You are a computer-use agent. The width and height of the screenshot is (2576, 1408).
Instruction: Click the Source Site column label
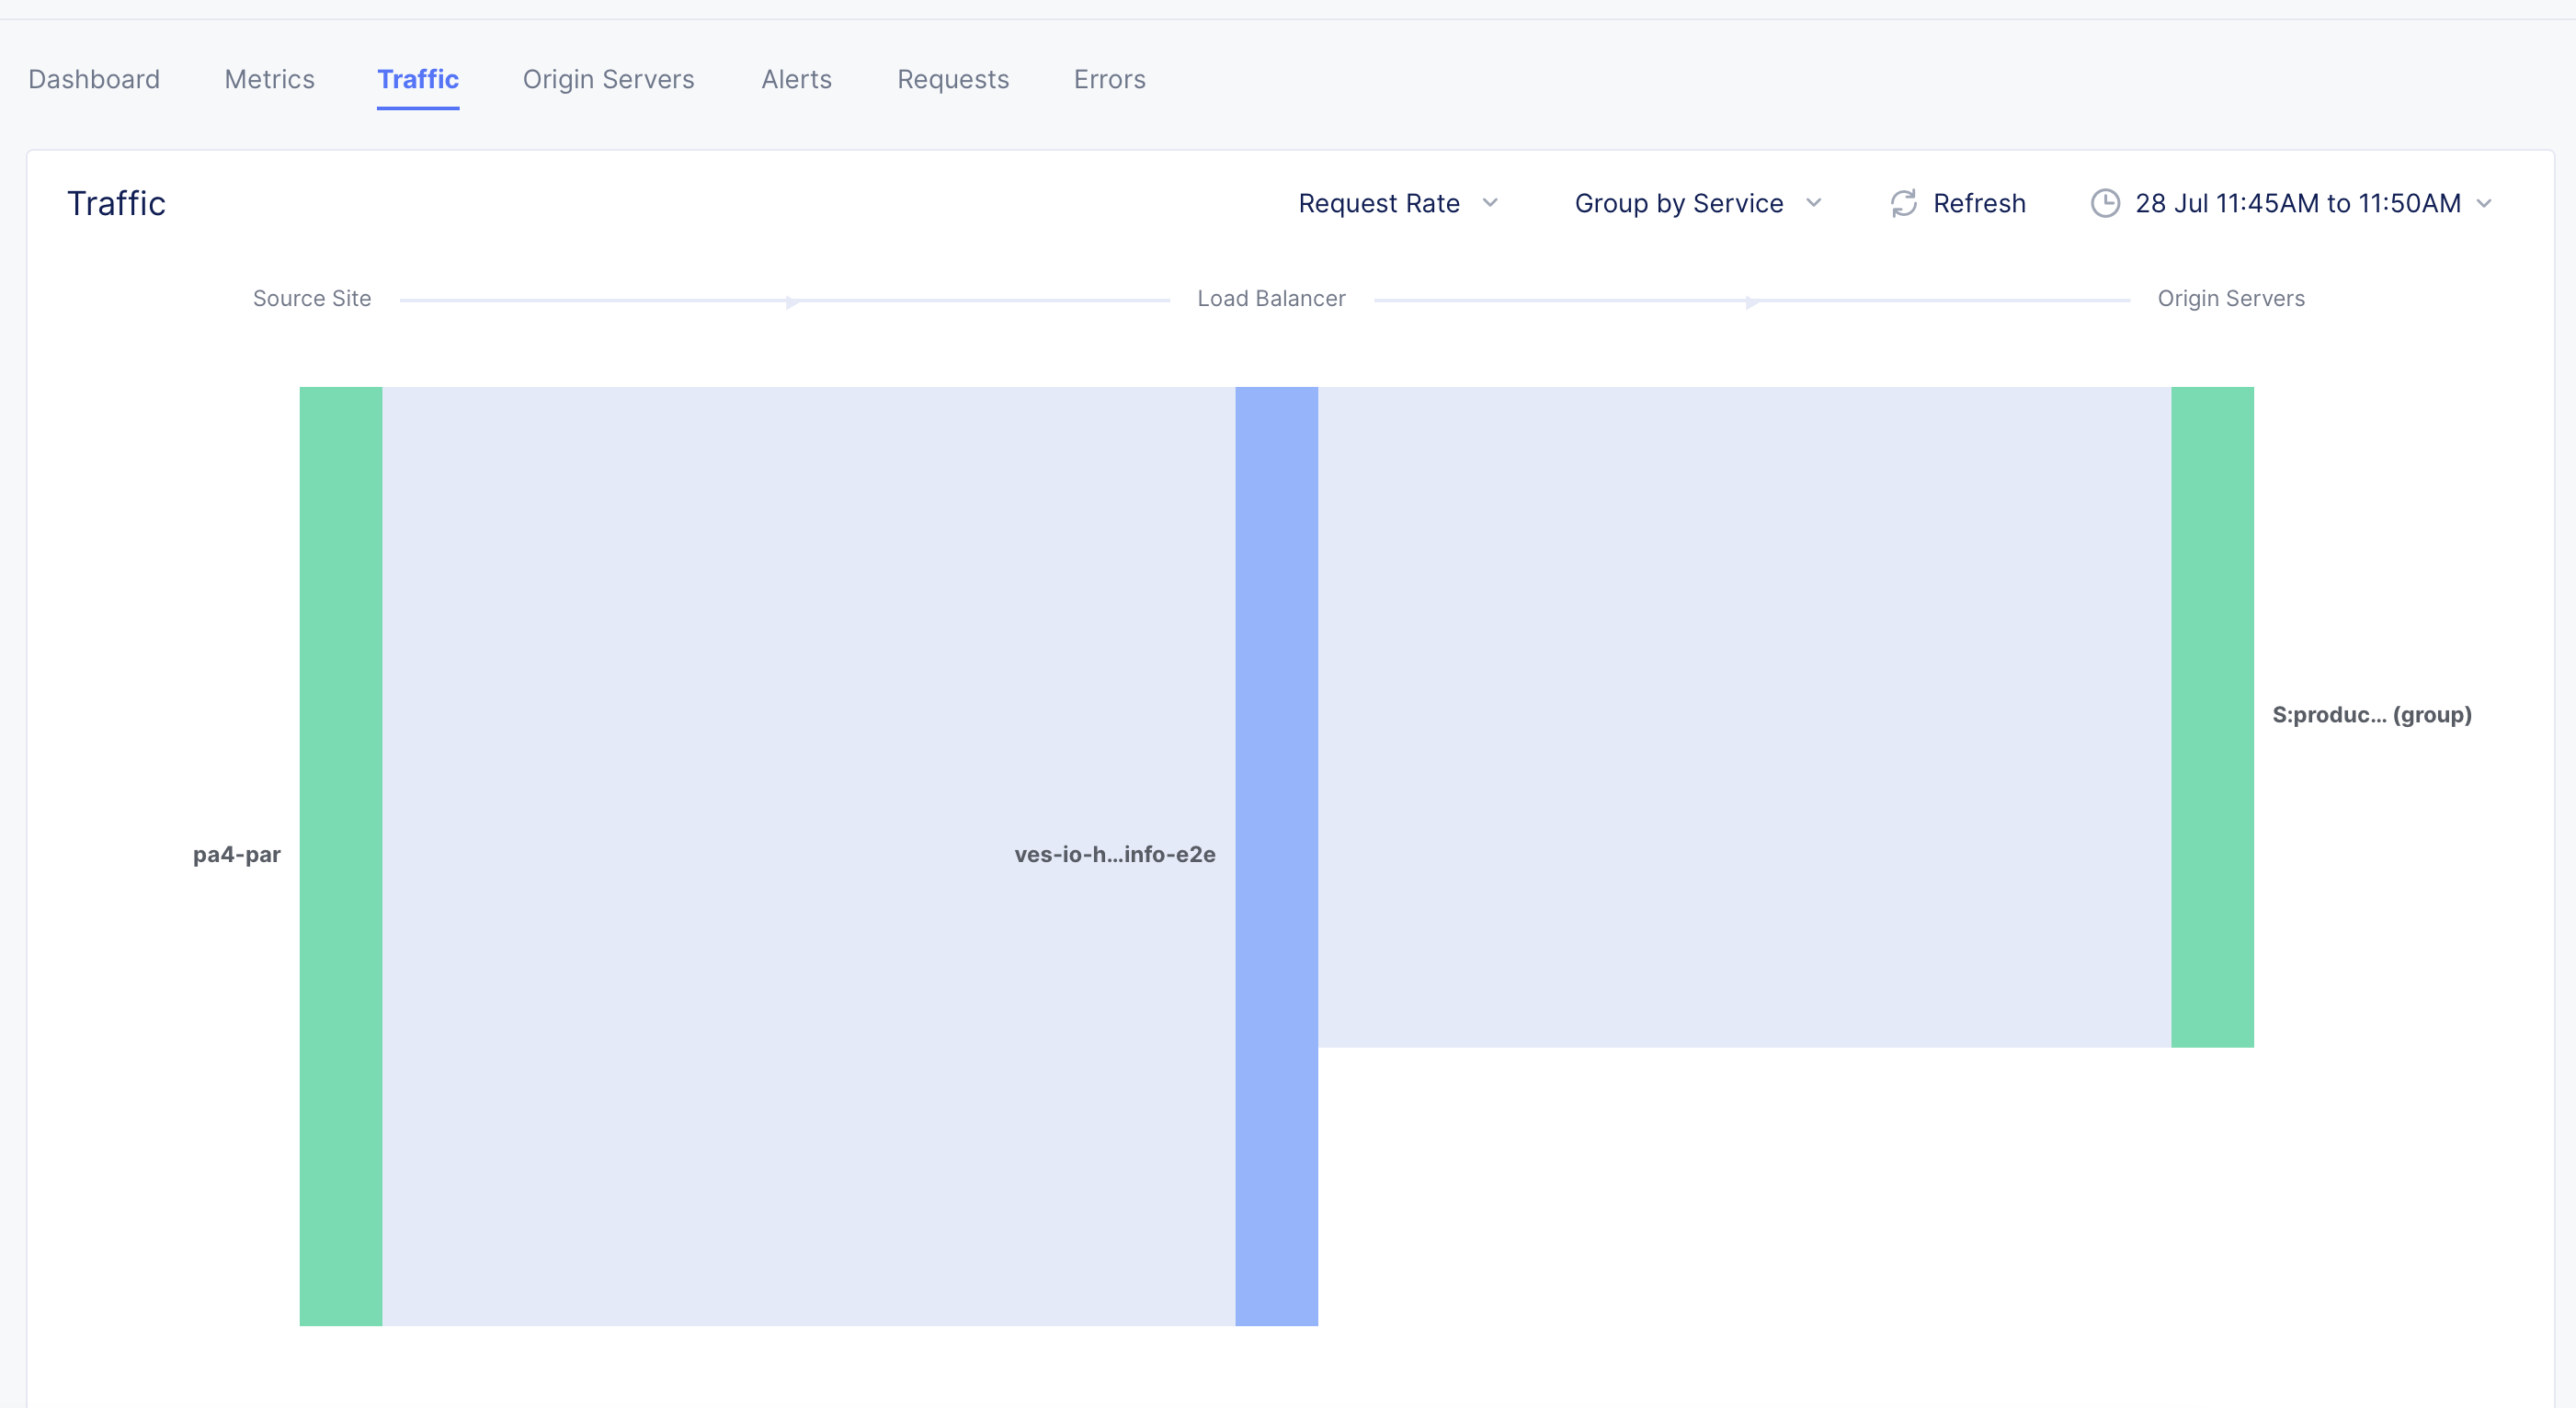[312, 298]
